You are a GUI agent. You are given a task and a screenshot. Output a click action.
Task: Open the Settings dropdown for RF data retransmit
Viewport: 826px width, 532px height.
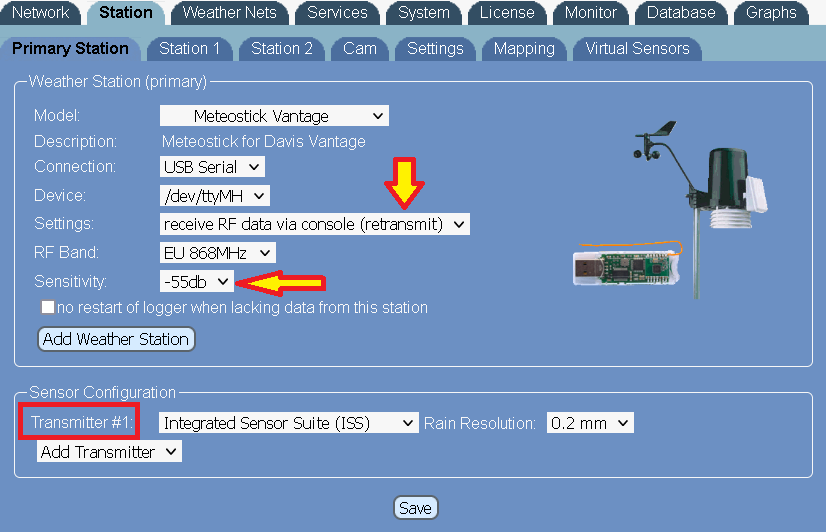click(x=314, y=224)
